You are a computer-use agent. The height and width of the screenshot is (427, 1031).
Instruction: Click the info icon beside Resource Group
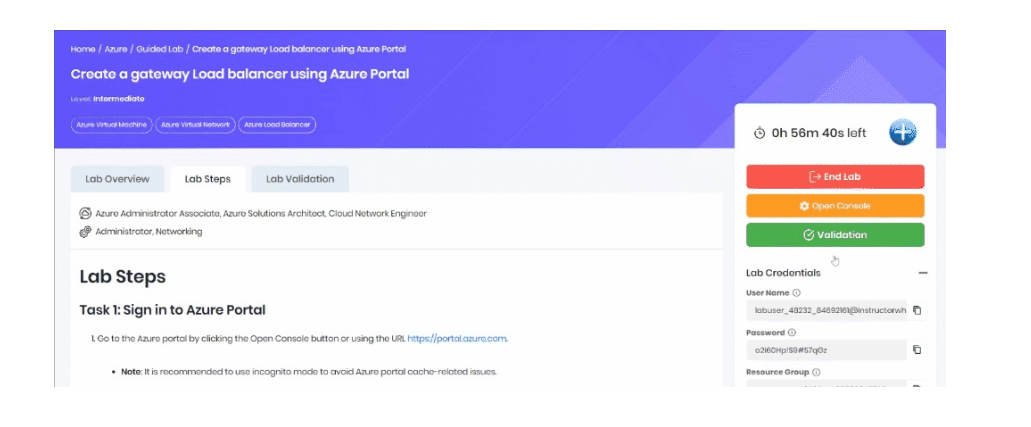[816, 372]
